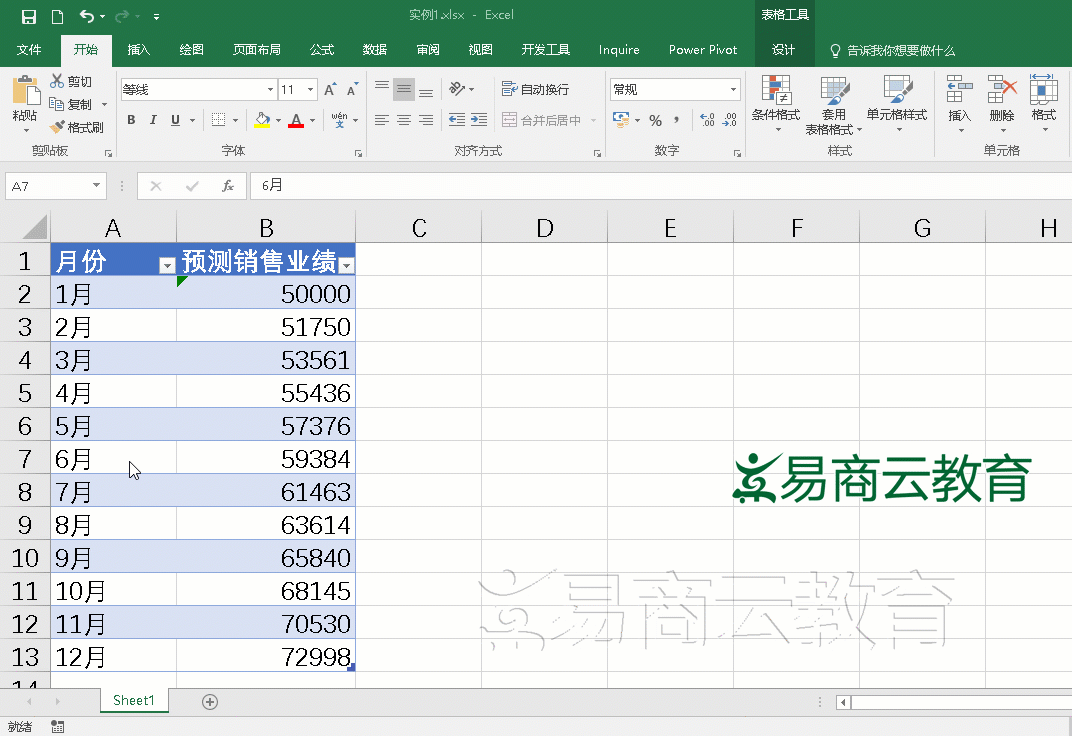1072x736 pixels.
Task: Open the Power Pivot tab
Action: pos(703,50)
